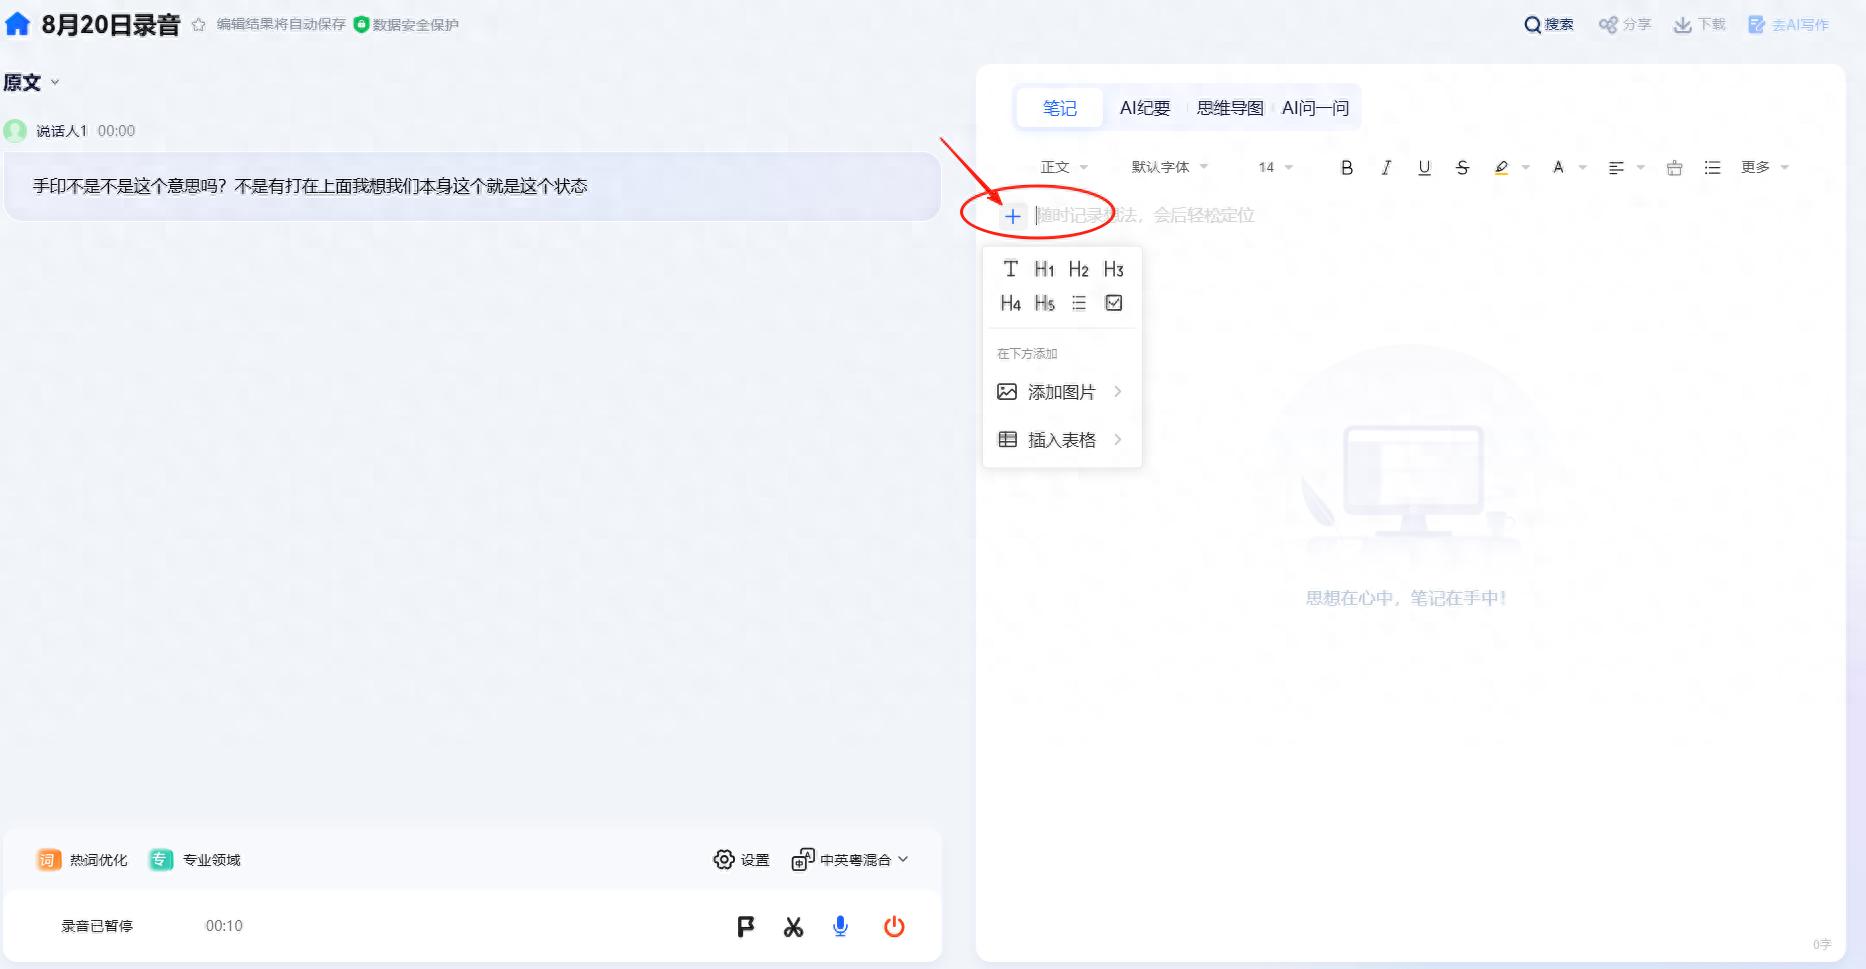Click the clear formatting icon
Screen dimensions: 1866x969
click(x=1674, y=168)
